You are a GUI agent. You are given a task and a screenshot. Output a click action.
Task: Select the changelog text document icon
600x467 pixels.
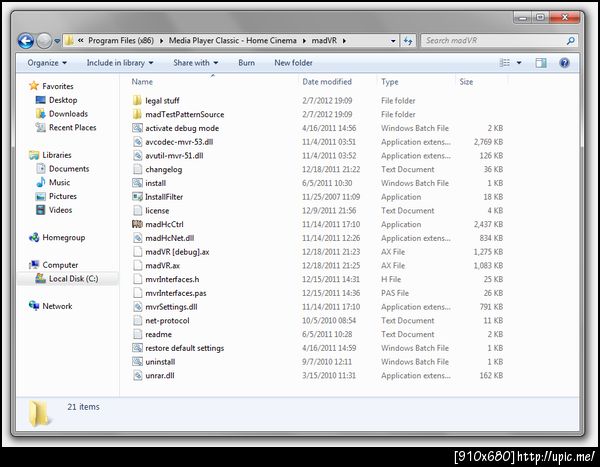pos(137,169)
